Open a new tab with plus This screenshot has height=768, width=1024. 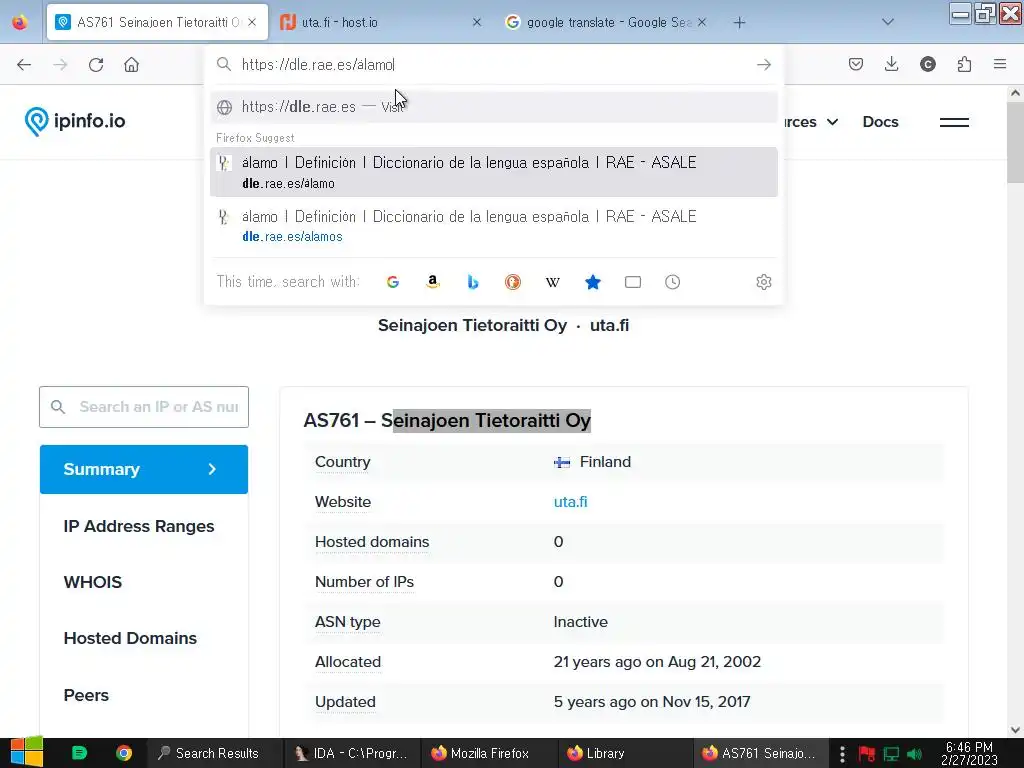pos(739,23)
